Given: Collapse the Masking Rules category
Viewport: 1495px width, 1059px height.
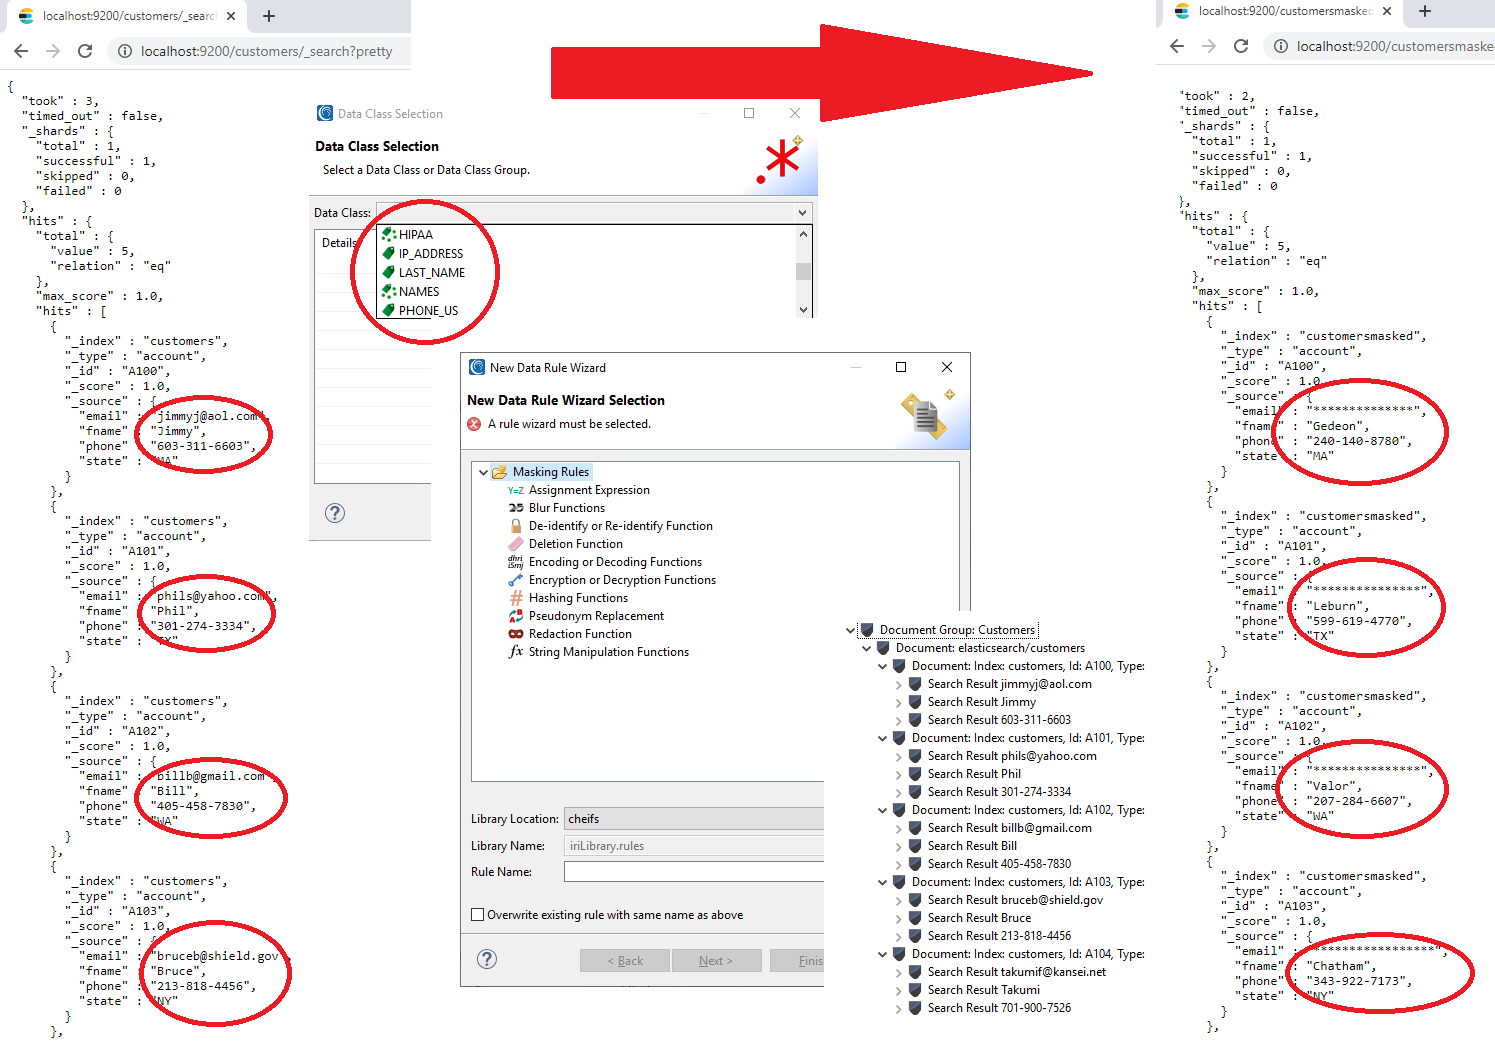Looking at the screenshot, I should (x=484, y=472).
